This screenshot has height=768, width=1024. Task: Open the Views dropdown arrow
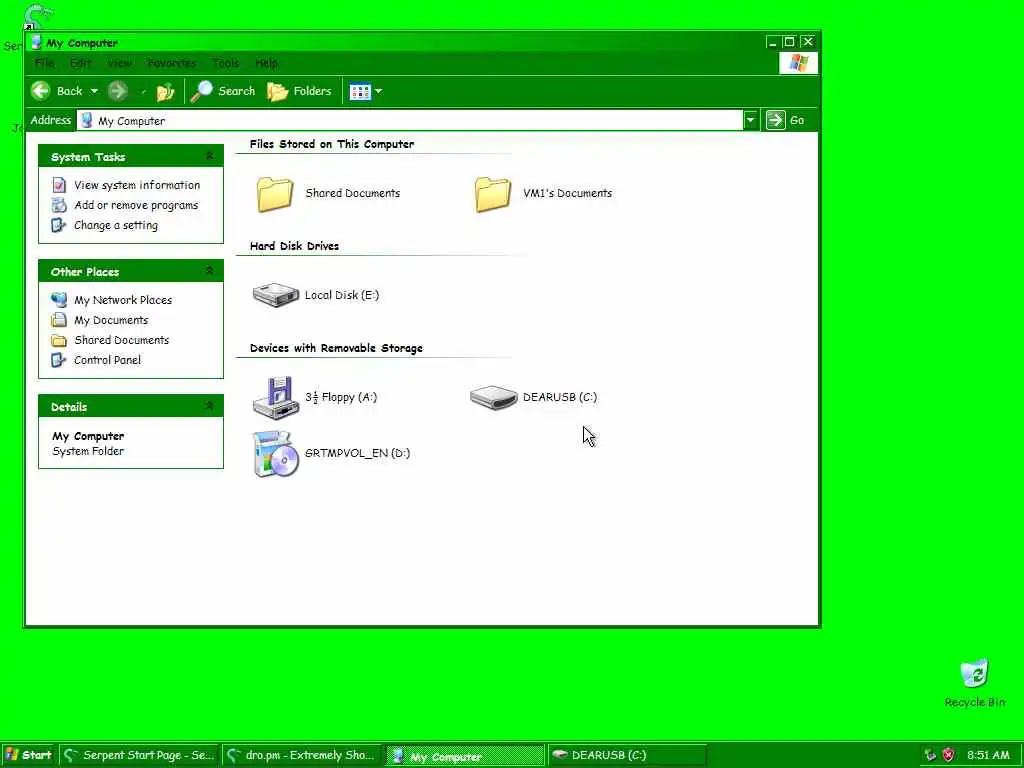(379, 91)
